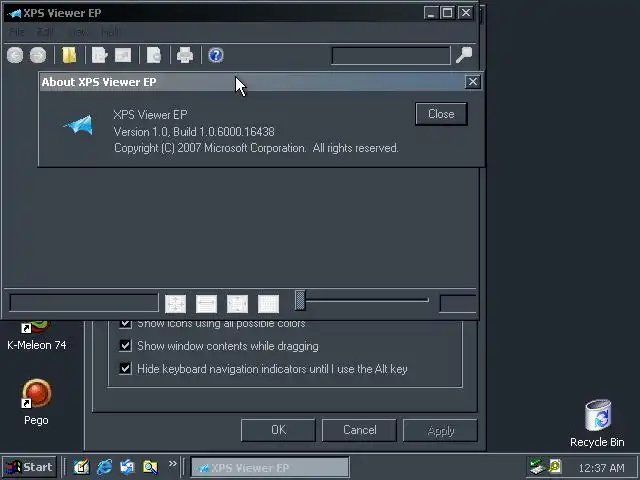640x480 pixels.
Task: Click the document-with-pencil toolbar icon
Action: 100,55
